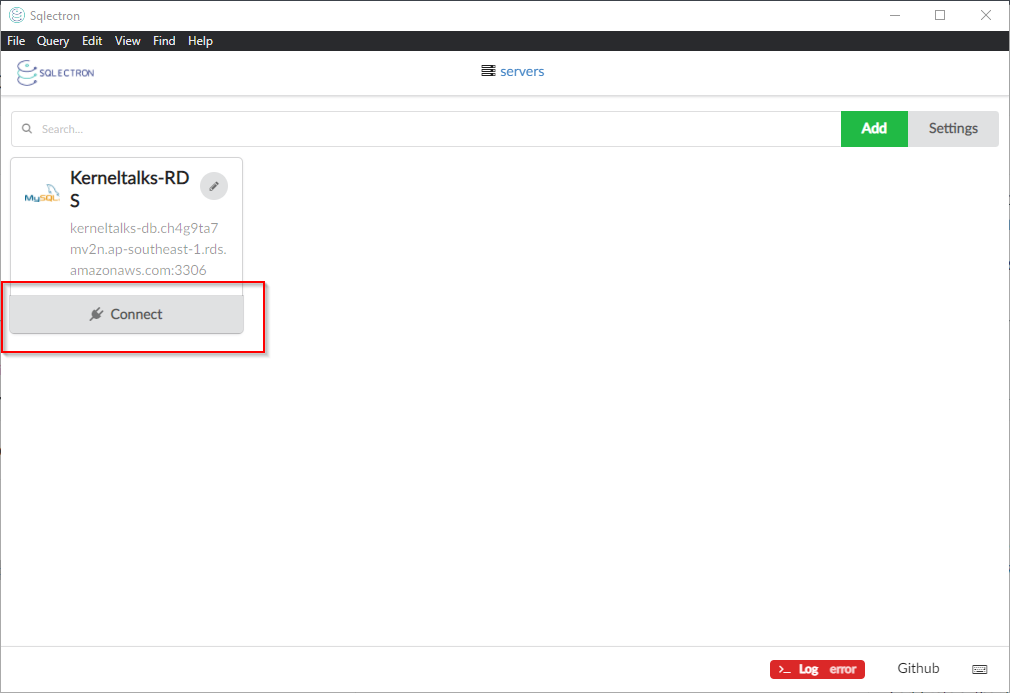Open the Settings button
This screenshot has height=693, width=1010.
point(953,129)
